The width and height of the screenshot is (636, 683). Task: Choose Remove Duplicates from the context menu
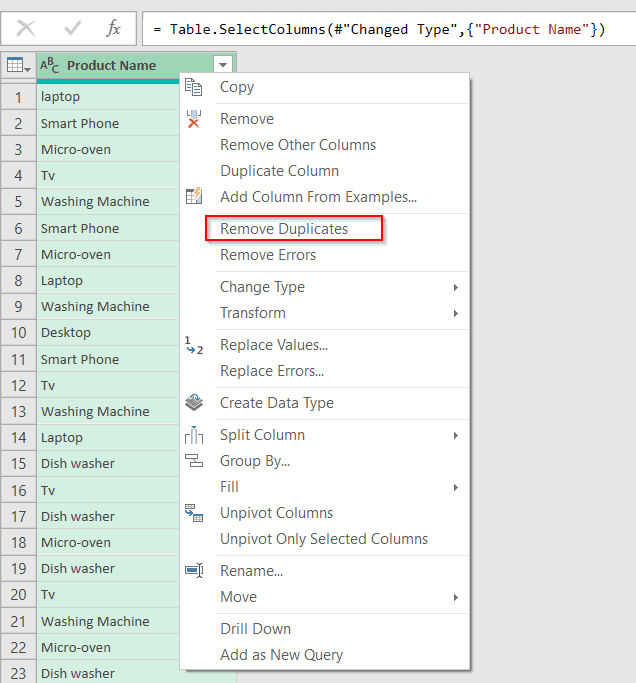(284, 229)
